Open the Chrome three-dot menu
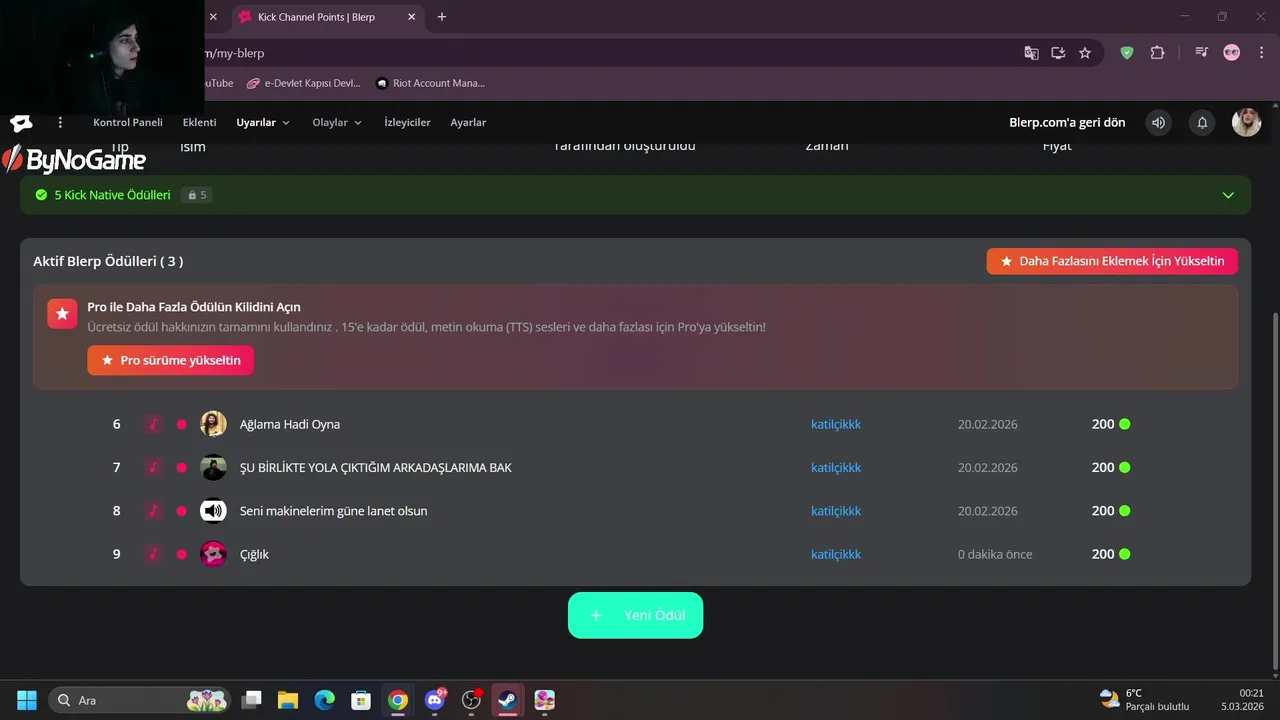 tap(1260, 53)
